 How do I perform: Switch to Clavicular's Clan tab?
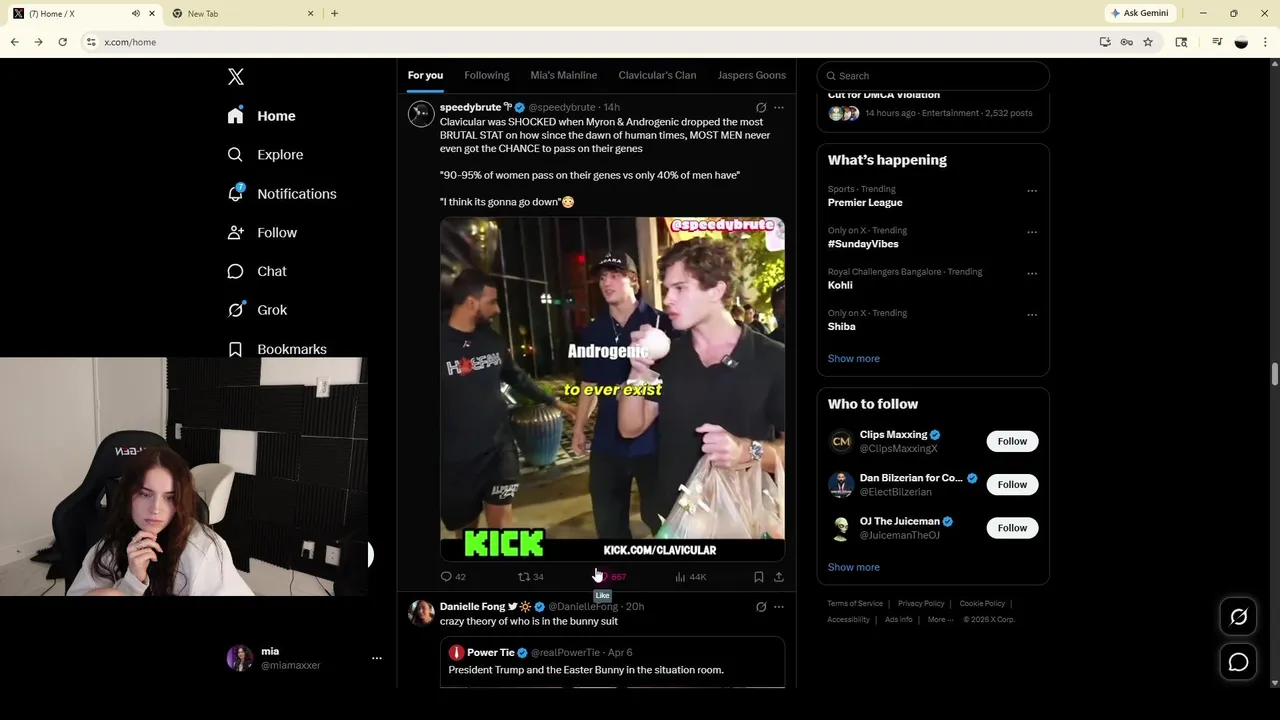[657, 75]
